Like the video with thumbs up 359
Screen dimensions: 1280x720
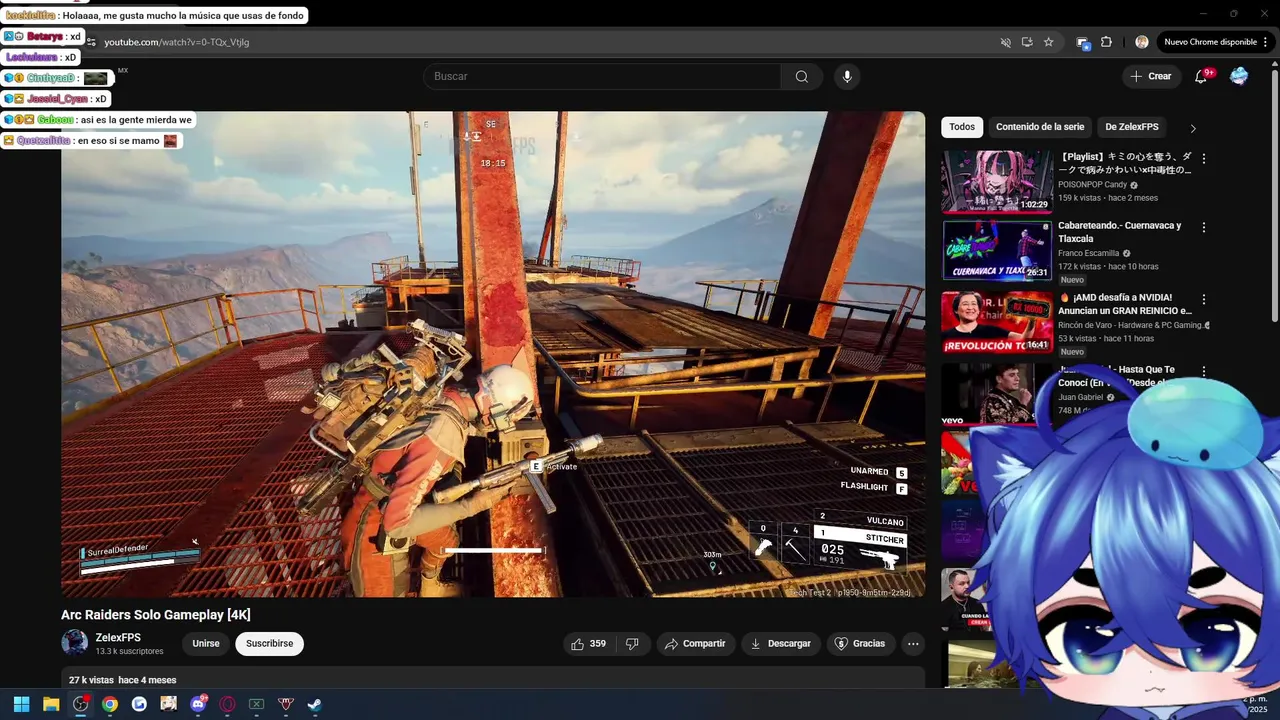pyautogui.click(x=588, y=644)
